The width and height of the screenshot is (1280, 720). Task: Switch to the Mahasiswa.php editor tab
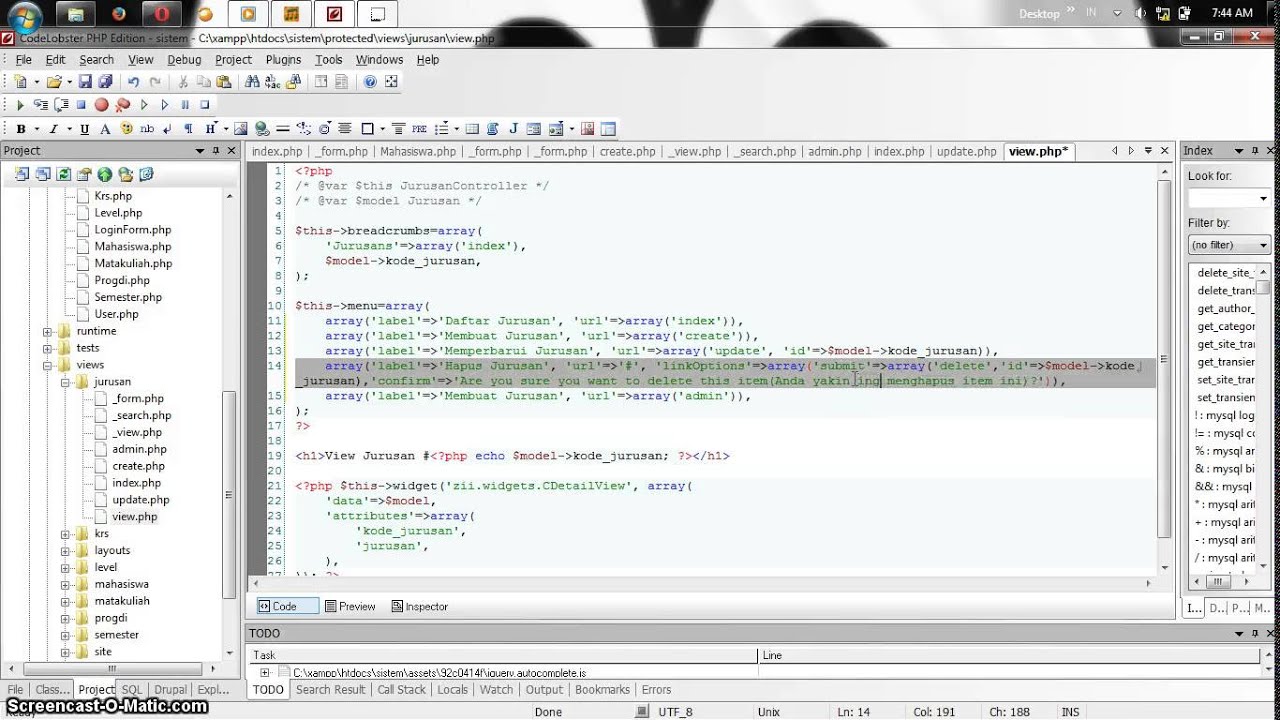click(418, 152)
